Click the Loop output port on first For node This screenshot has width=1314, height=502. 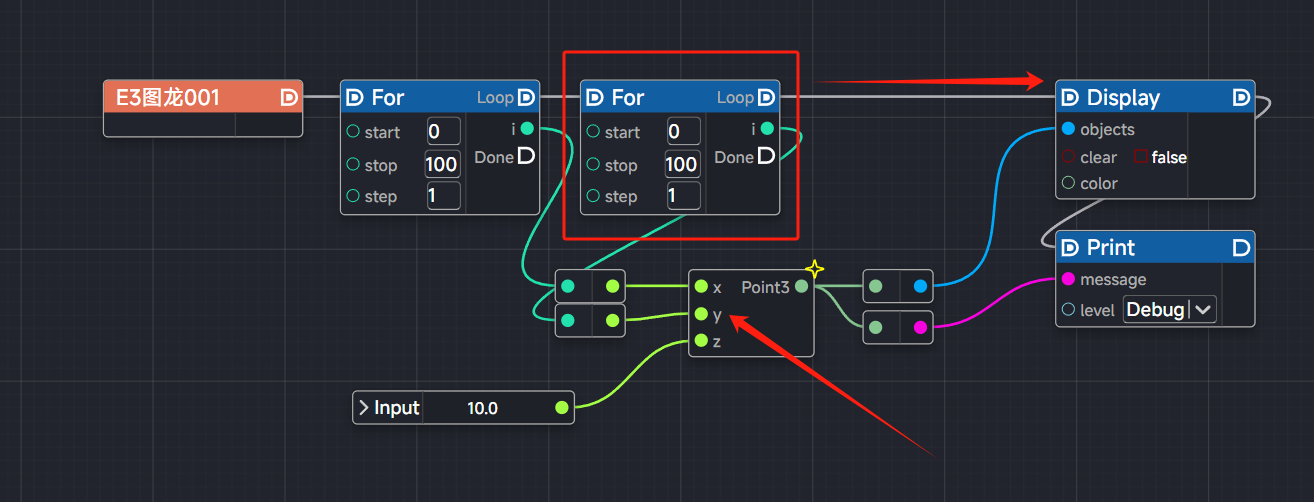tap(526, 97)
